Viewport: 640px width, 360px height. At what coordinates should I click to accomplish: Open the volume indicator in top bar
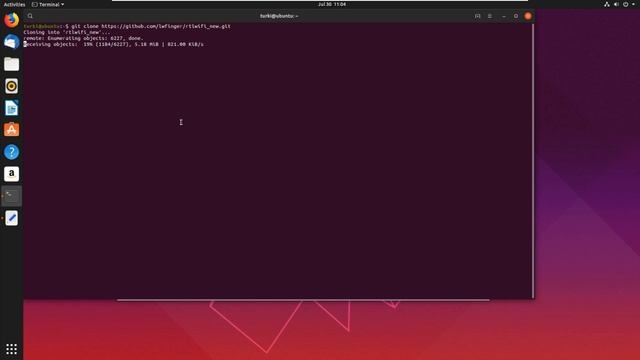pyautogui.click(x=616, y=4)
